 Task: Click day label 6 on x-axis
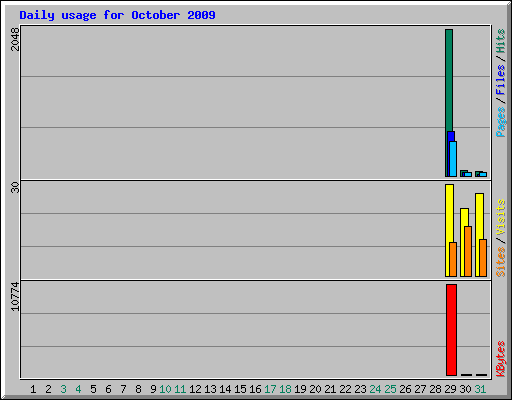(108, 389)
